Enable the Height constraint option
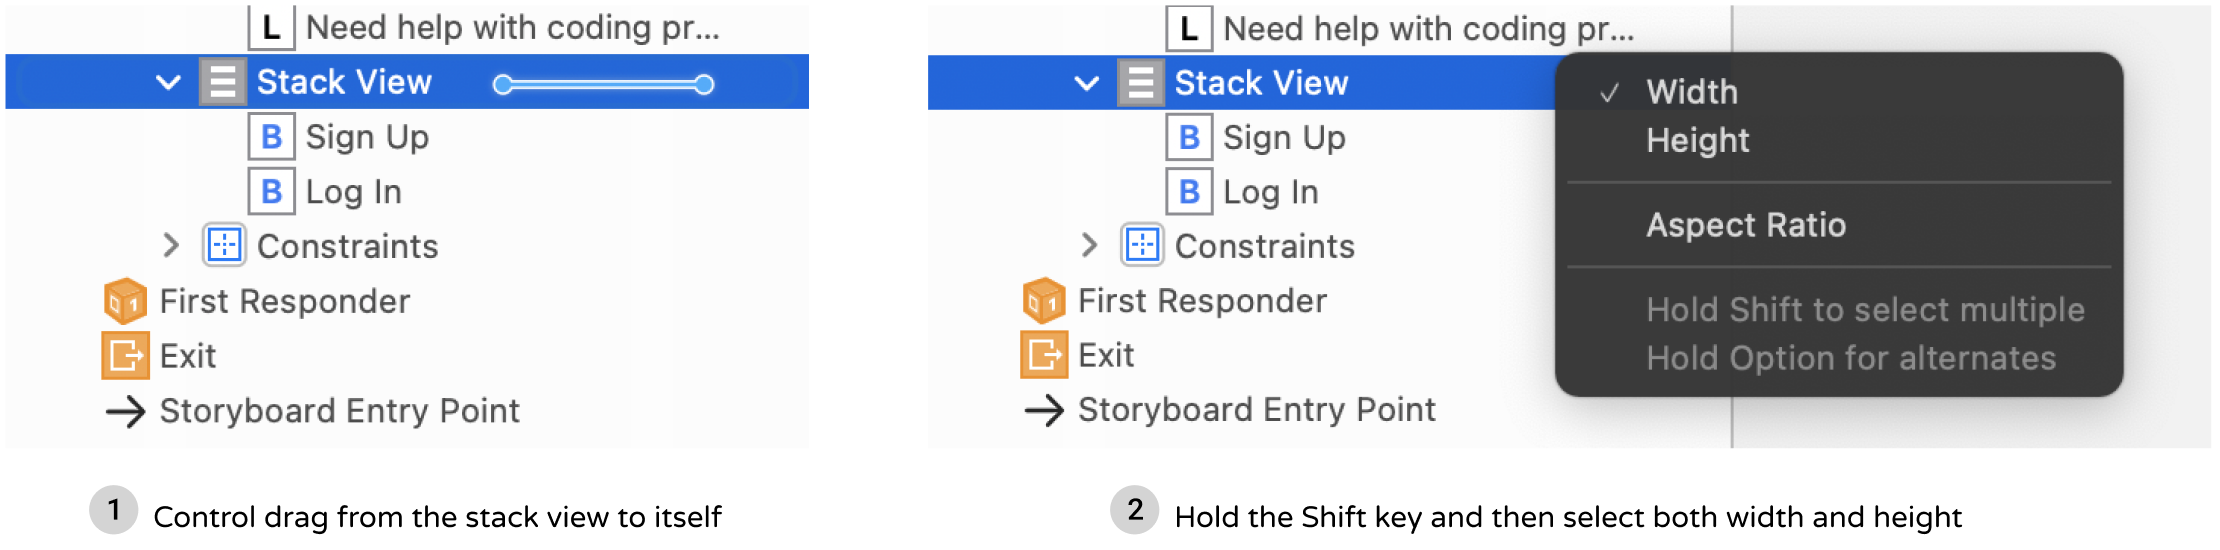2220x550 pixels. tap(1697, 140)
